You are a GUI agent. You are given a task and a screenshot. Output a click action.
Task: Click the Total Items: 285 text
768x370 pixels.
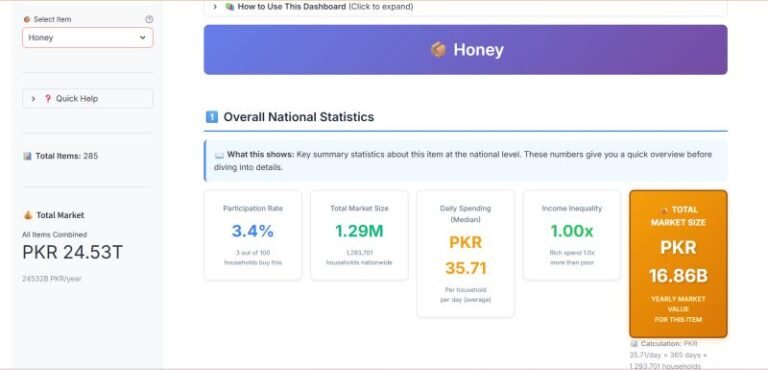pos(67,156)
